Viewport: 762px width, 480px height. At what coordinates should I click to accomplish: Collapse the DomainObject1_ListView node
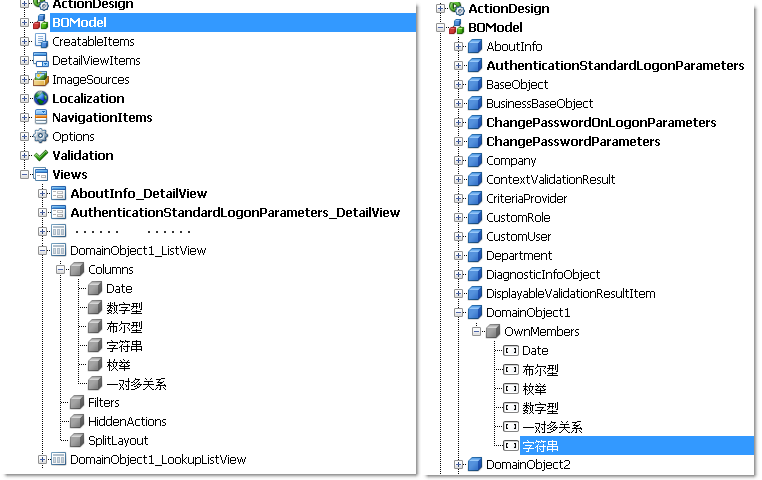coord(42,250)
